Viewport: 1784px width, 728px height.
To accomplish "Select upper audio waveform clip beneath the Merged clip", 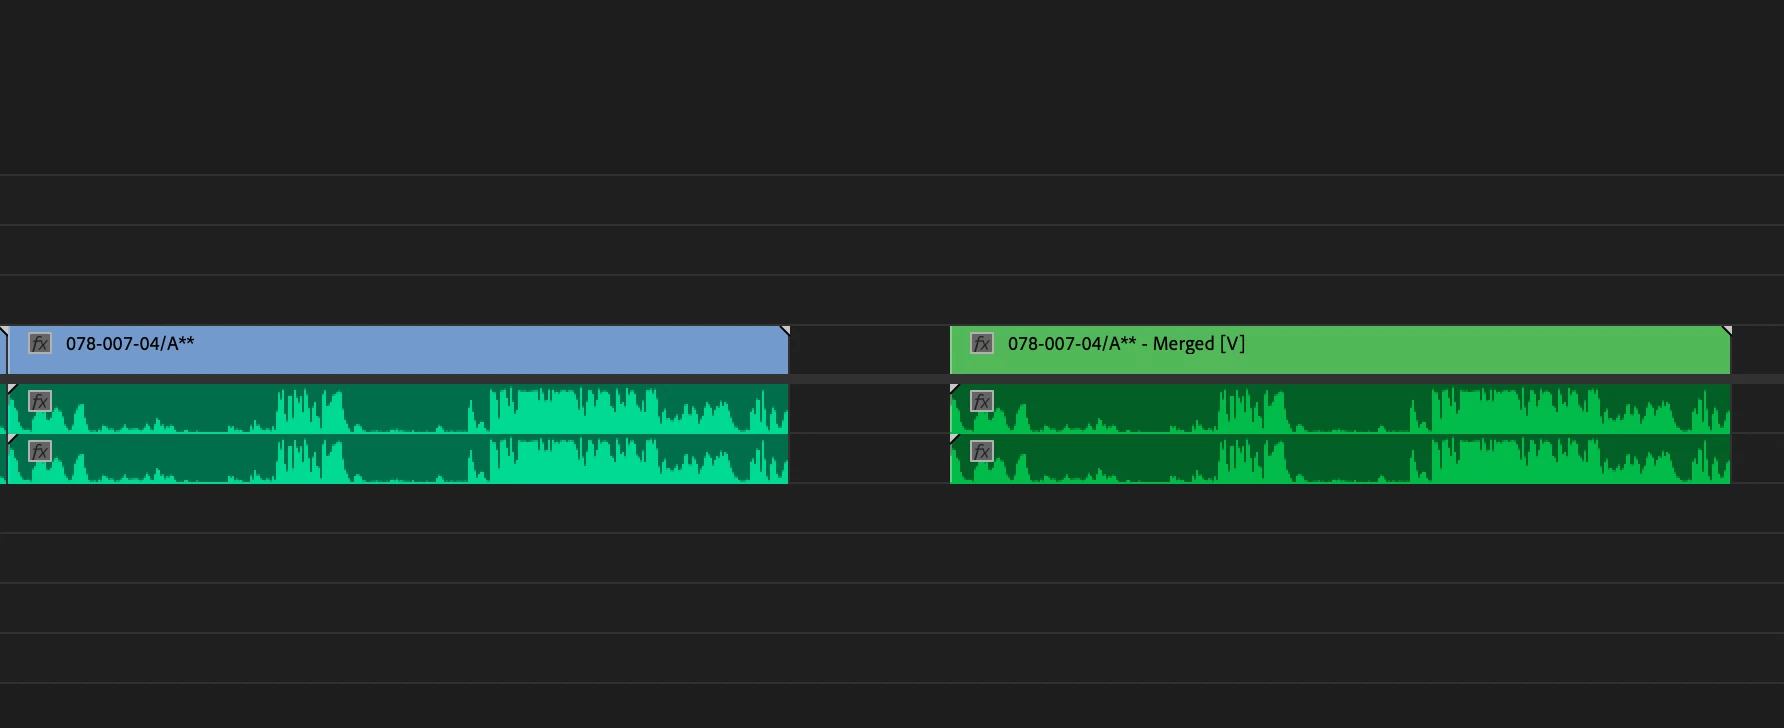I will pyautogui.click(x=1340, y=409).
